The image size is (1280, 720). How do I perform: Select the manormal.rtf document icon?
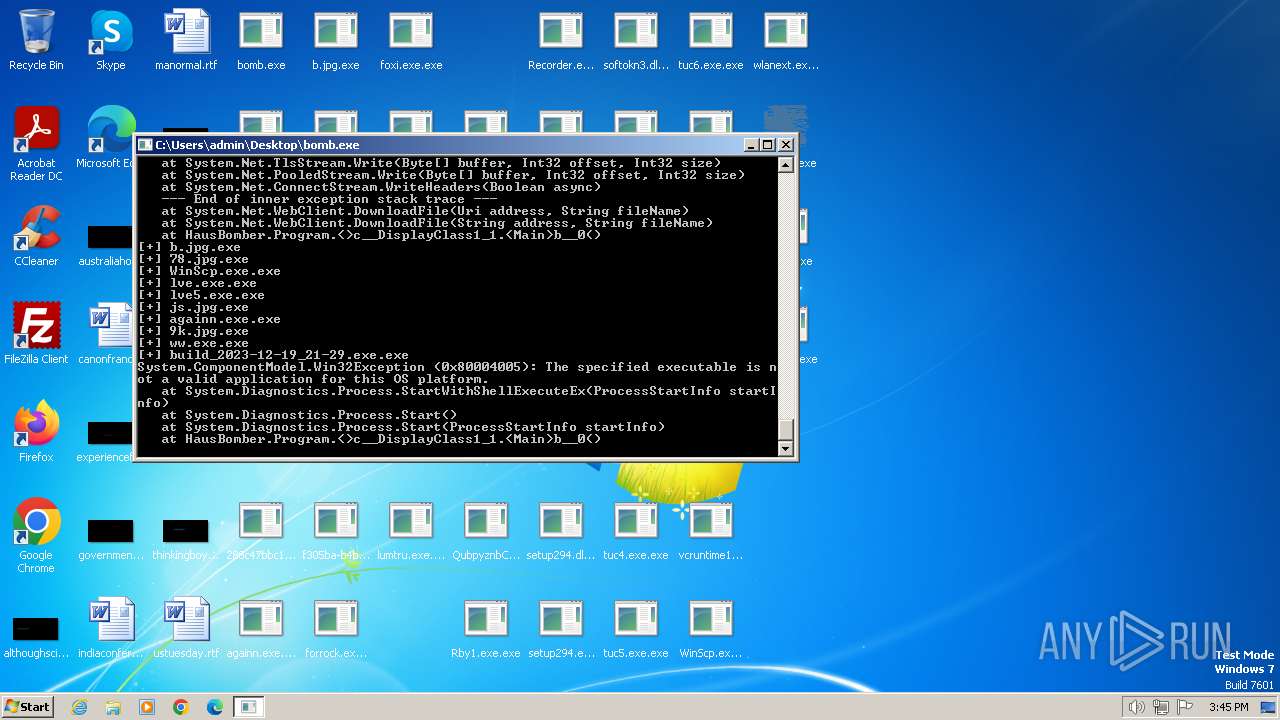186,40
